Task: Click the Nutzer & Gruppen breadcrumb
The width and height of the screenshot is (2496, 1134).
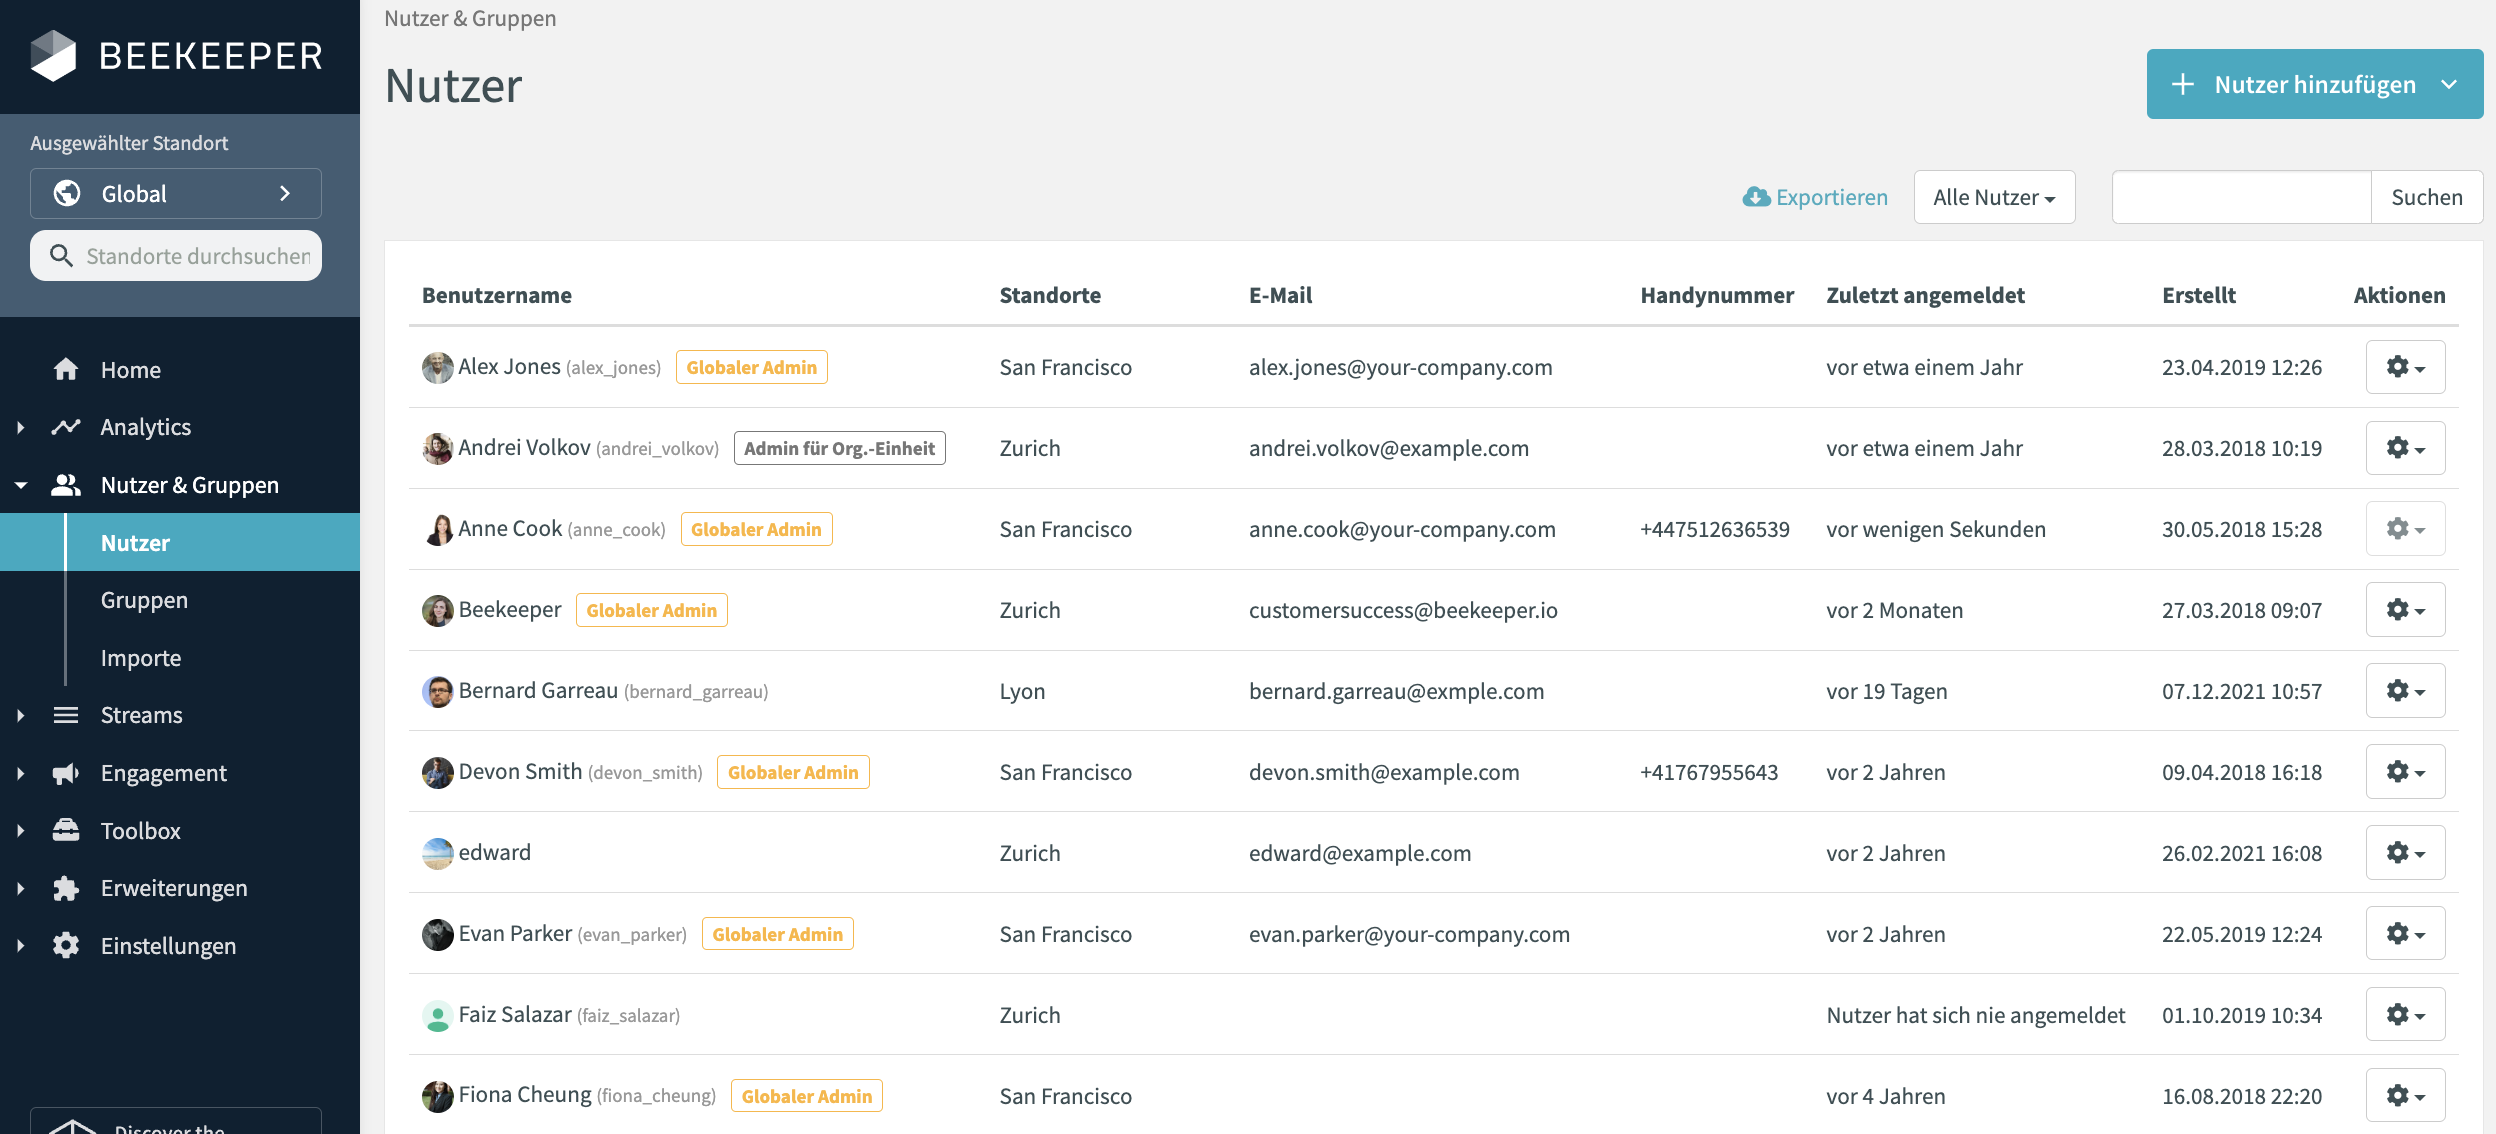Action: (470, 18)
